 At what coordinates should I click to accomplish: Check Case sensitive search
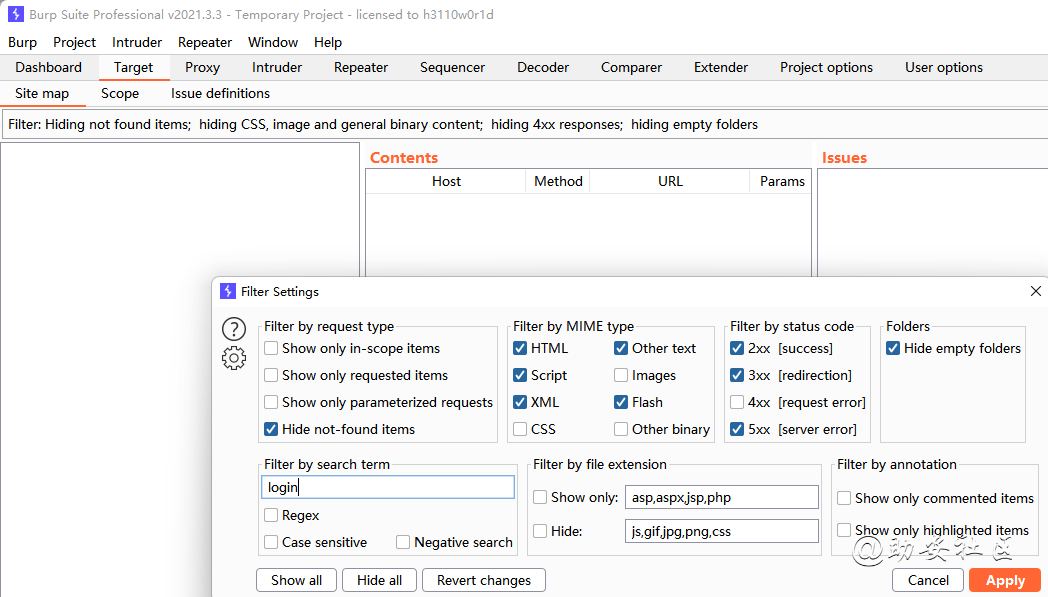coord(271,542)
